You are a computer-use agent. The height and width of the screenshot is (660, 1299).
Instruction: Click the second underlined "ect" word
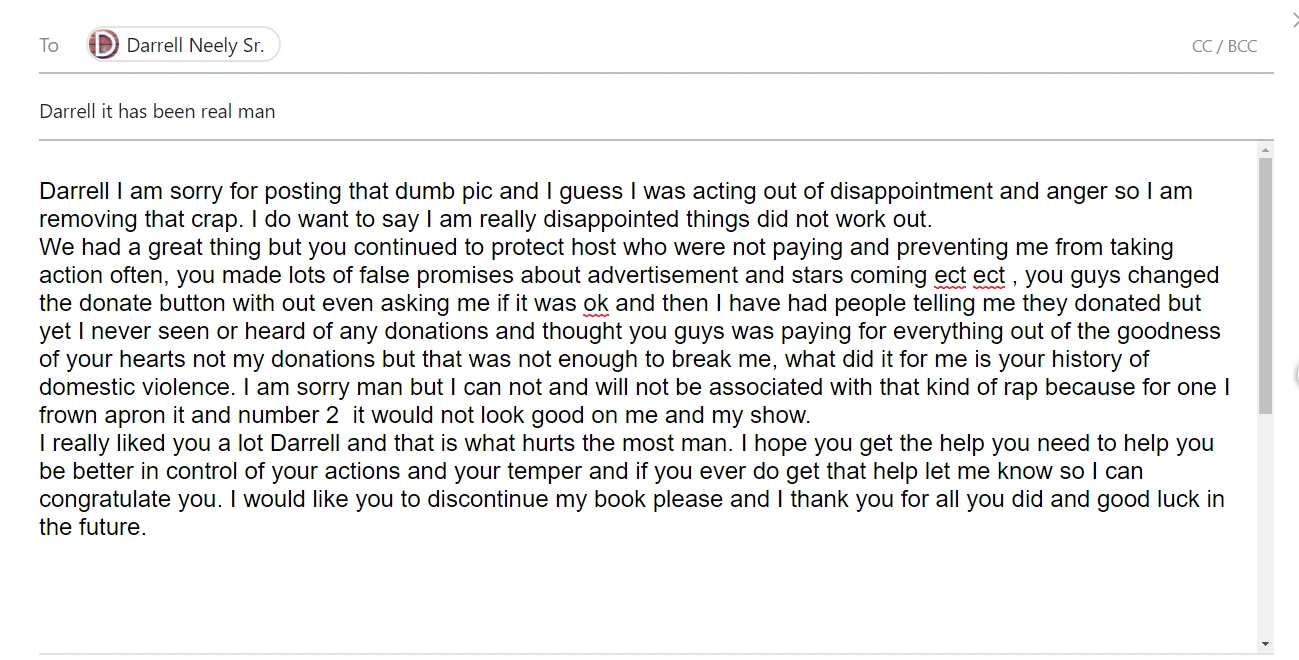(989, 275)
